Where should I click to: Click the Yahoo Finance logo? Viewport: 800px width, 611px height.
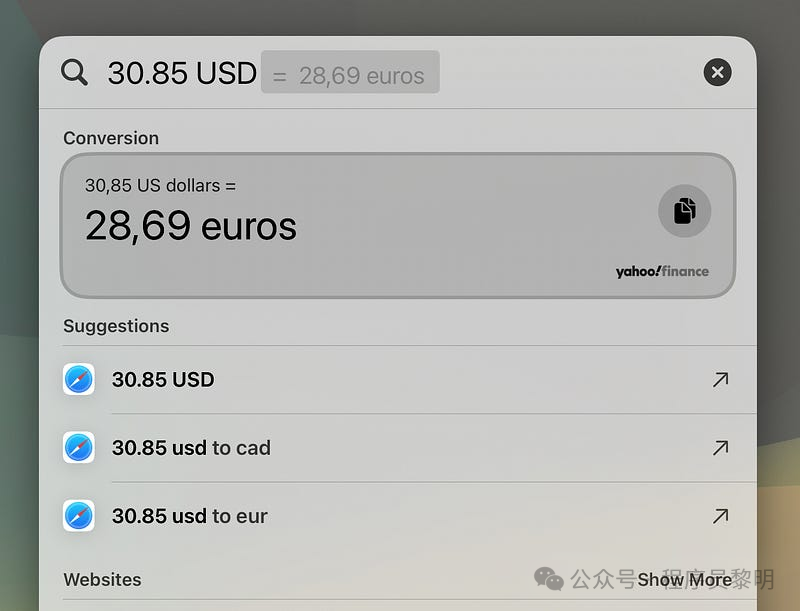662,271
